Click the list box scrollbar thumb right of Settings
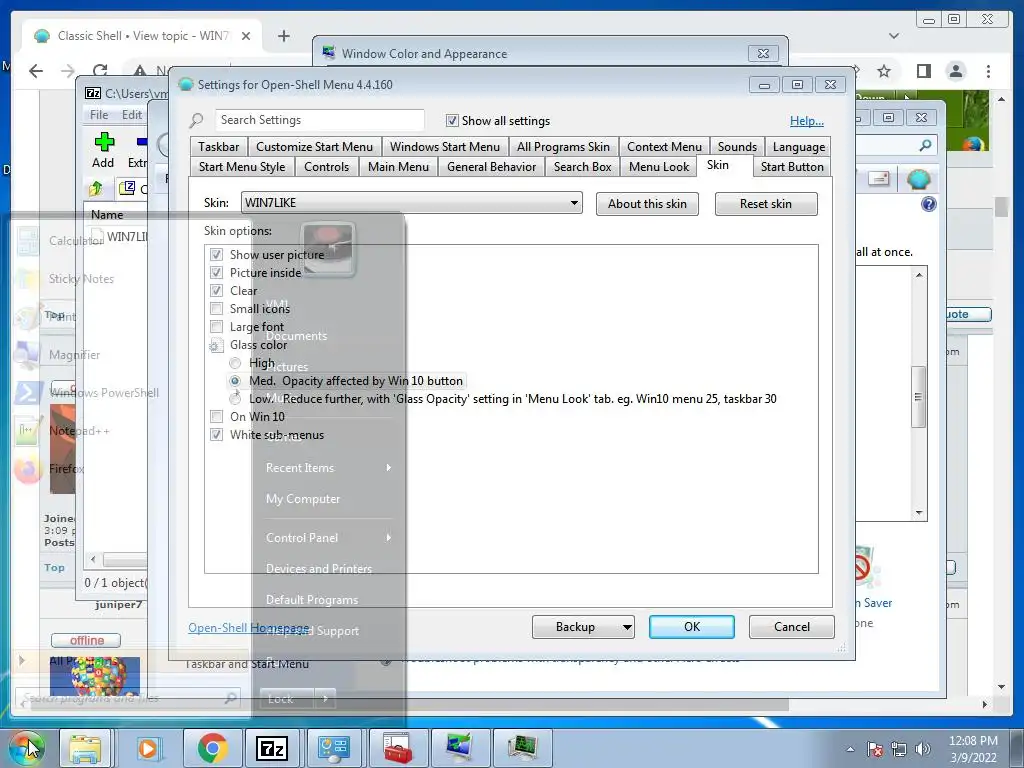This screenshot has width=1024, height=768. point(918,396)
